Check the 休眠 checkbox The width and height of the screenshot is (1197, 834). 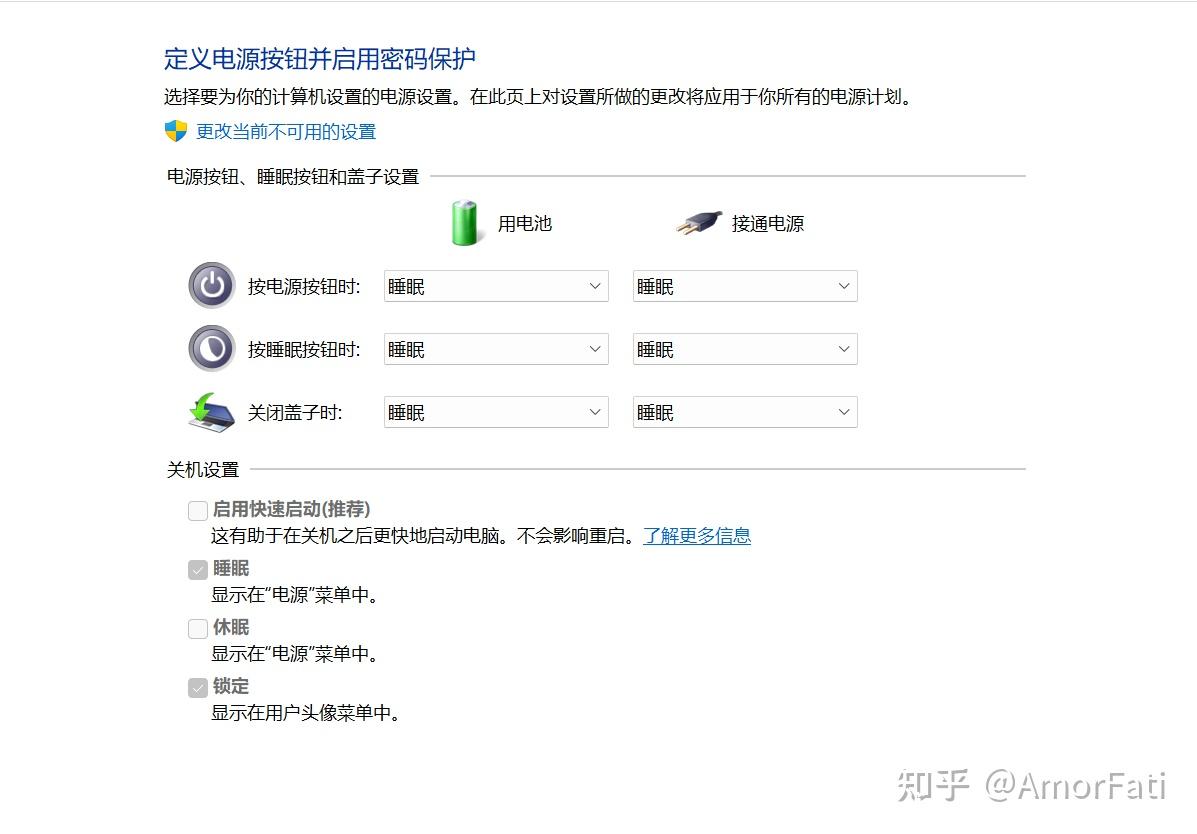click(x=197, y=628)
